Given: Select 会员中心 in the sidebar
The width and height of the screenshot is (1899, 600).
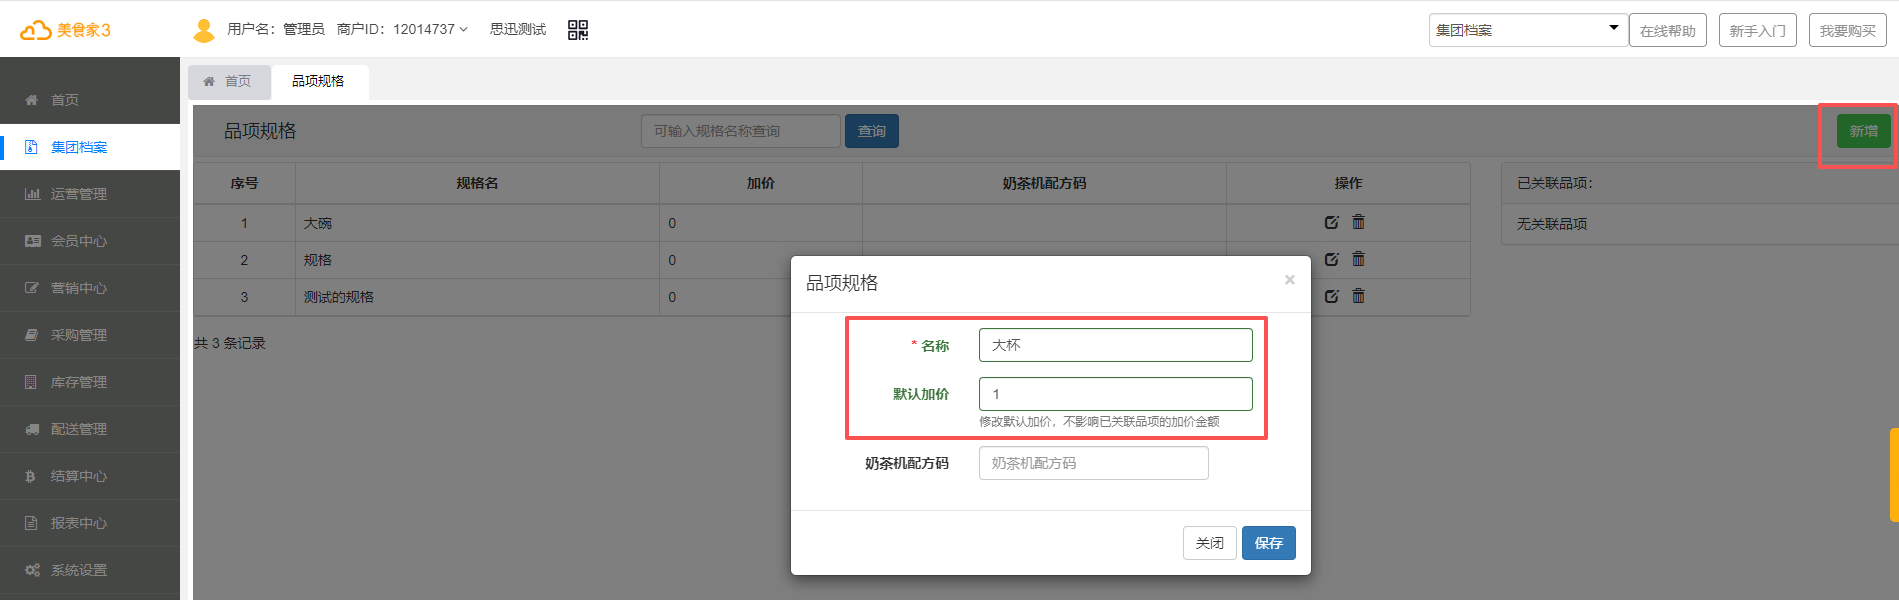Looking at the screenshot, I should pos(79,241).
